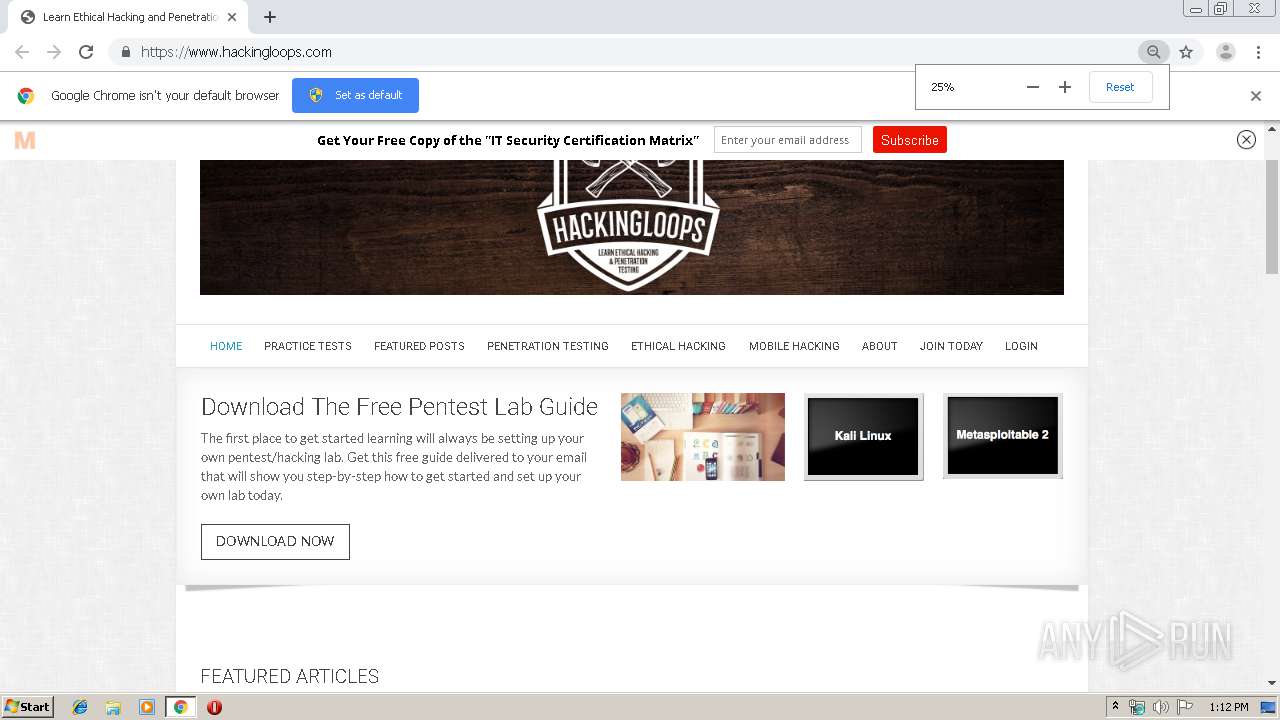The height and width of the screenshot is (720, 1280).
Task: Open the HOME menu item
Action: pyautogui.click(x=226, y=346)
